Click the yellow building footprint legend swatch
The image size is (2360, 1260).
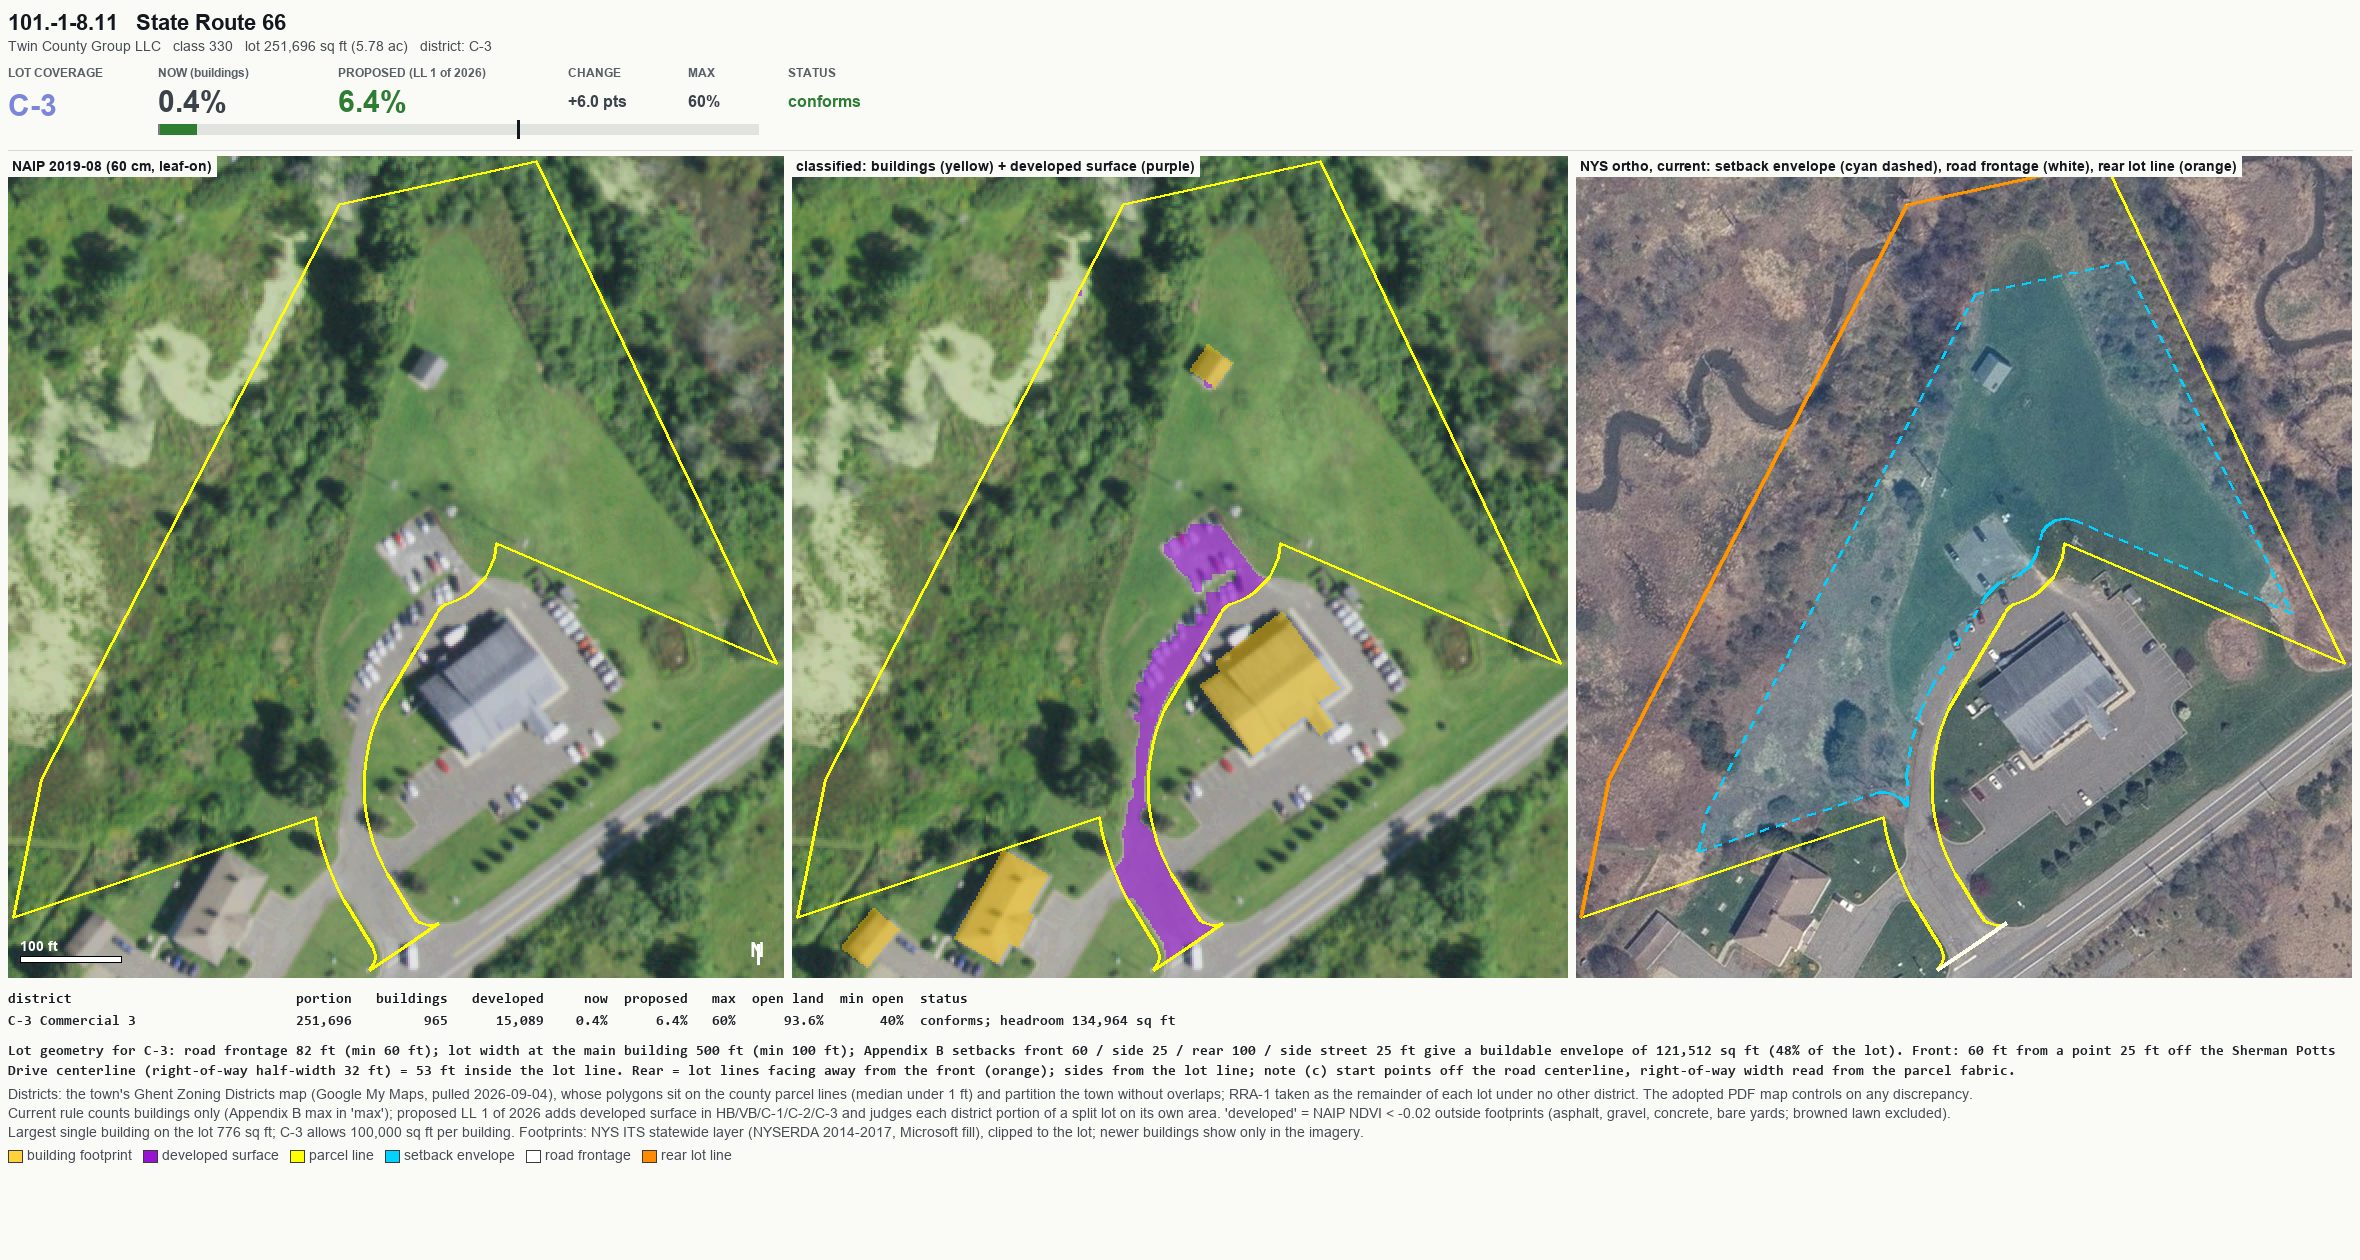(x=15, y=1156)
